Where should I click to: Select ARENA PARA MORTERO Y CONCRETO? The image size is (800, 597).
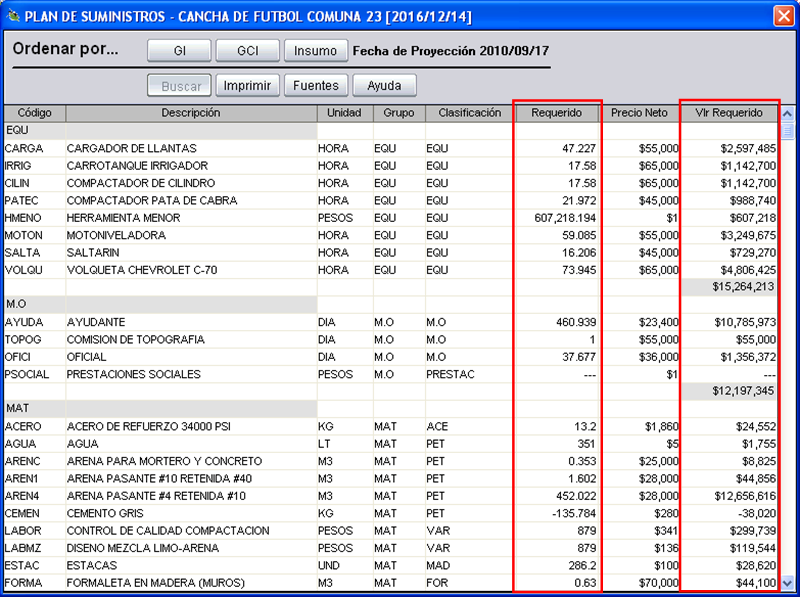(164, 461)
